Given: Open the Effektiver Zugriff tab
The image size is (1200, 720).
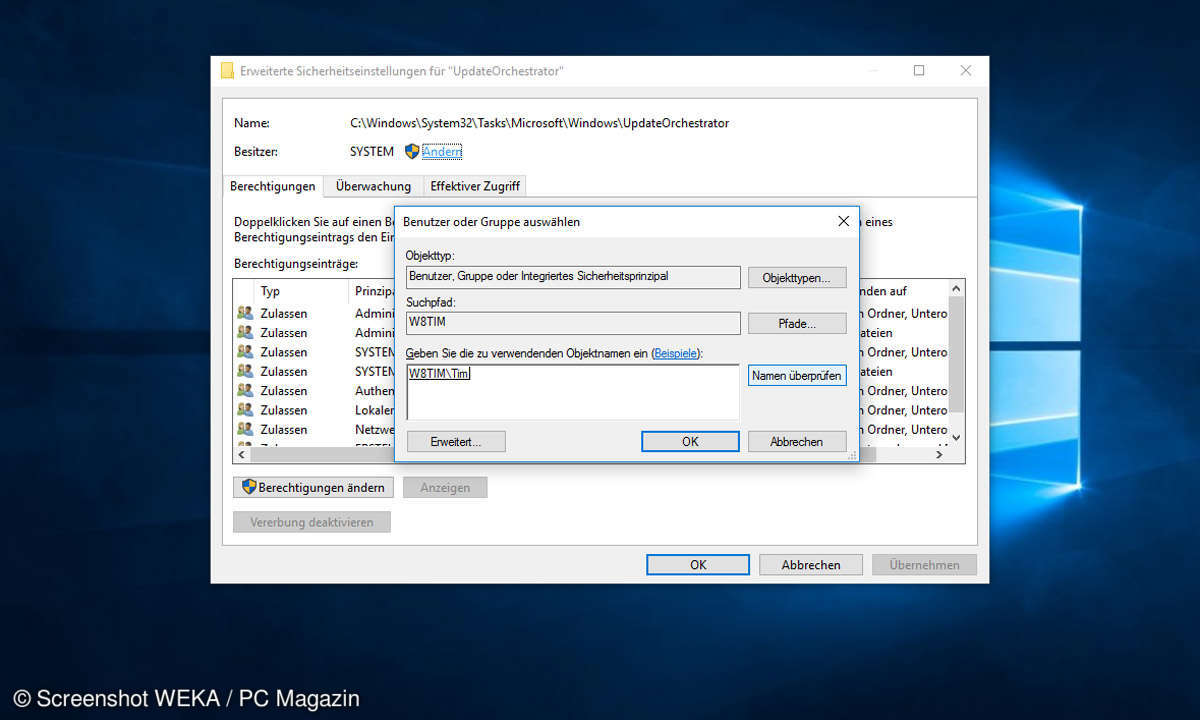Looking at the screenshot, I should (x=475, y=186).
